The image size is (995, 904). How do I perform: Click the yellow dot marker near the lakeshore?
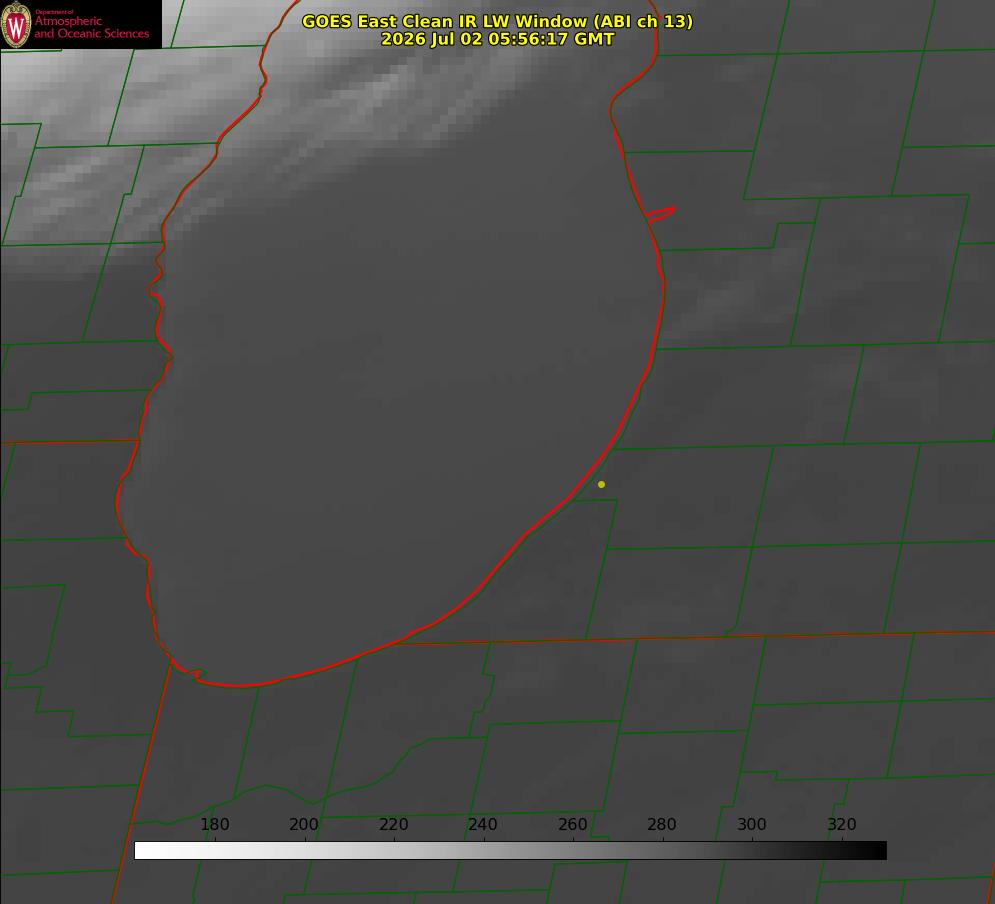pos(601,484)
